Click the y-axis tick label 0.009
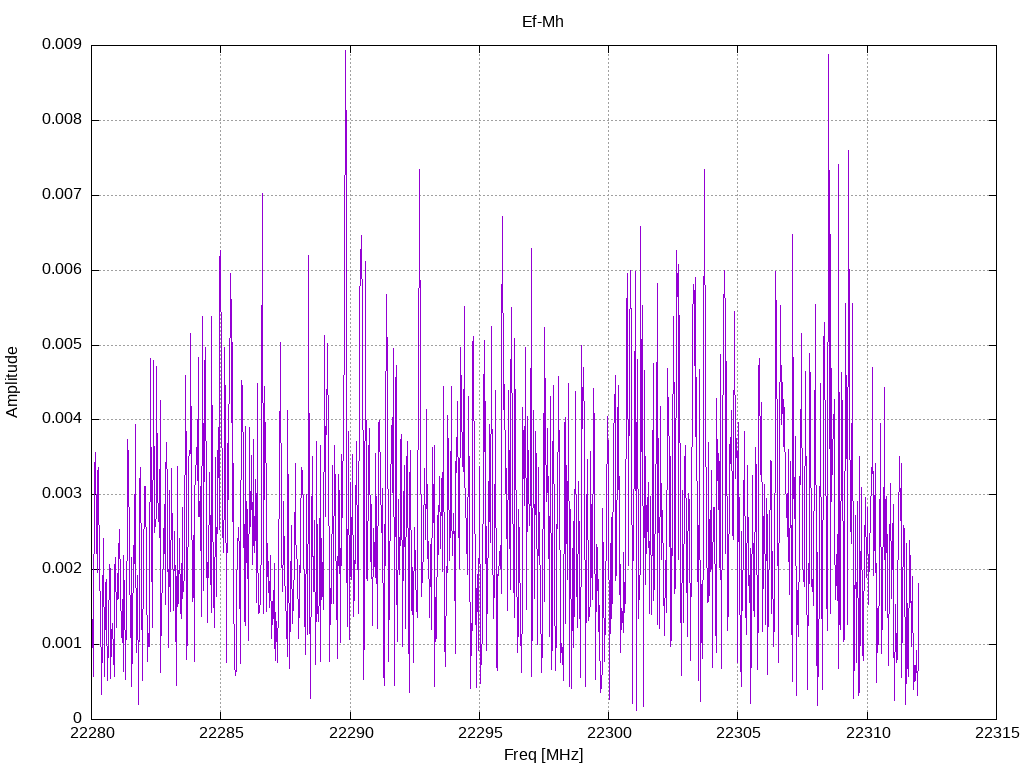The width and height of the screenshot is (1024, 768). point(62,44)
